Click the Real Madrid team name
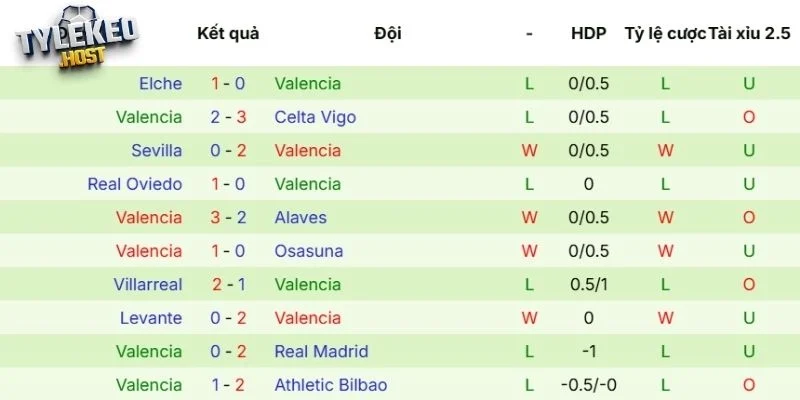 click(321, 351)
